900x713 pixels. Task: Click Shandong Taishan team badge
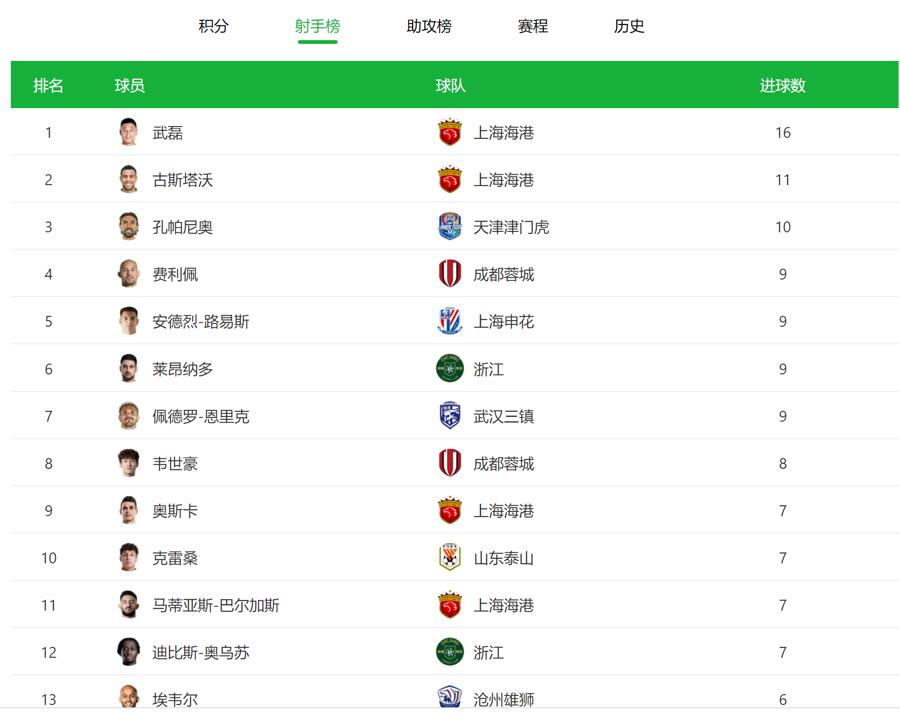450,558
